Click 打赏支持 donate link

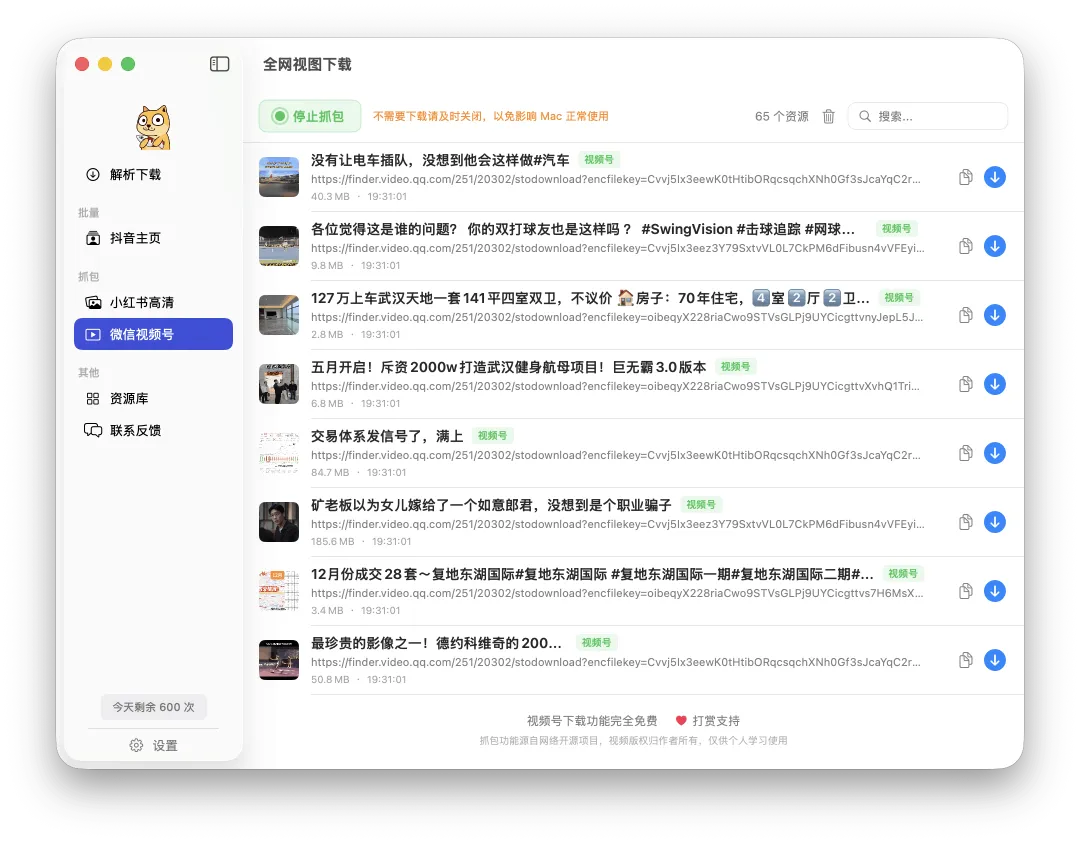707,720
